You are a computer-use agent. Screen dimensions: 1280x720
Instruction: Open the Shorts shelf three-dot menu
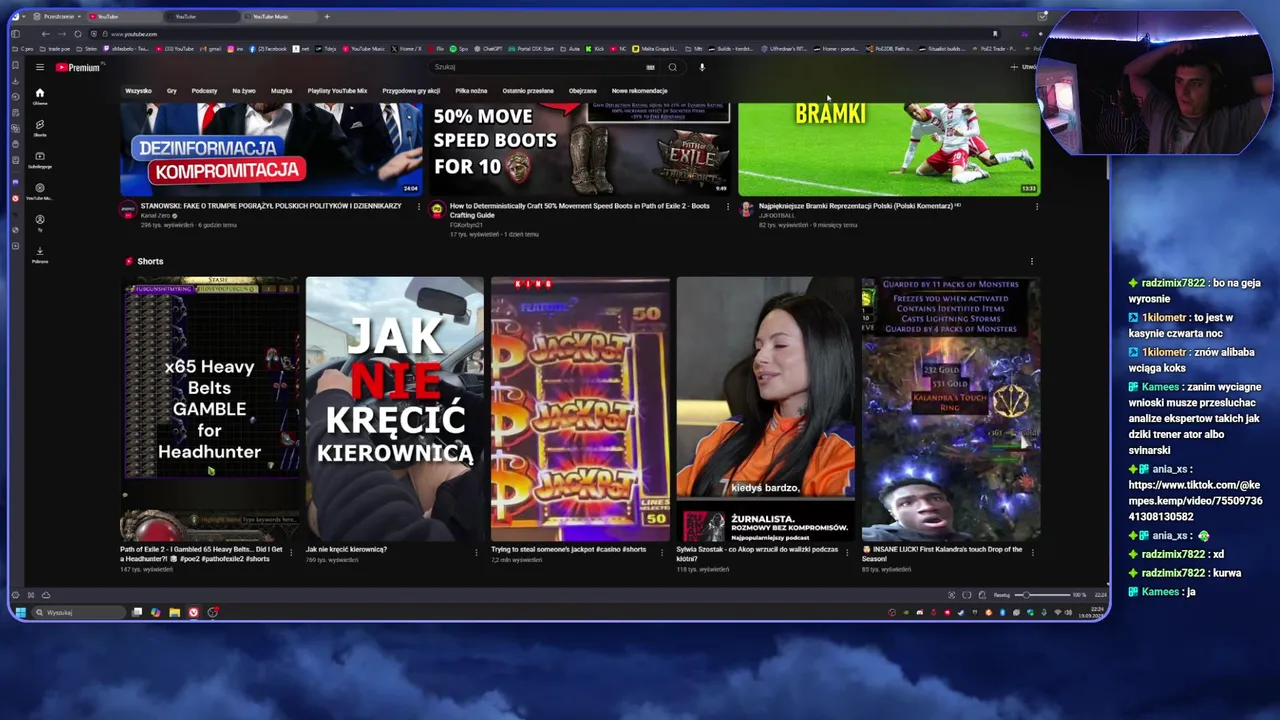[1031, 262]
